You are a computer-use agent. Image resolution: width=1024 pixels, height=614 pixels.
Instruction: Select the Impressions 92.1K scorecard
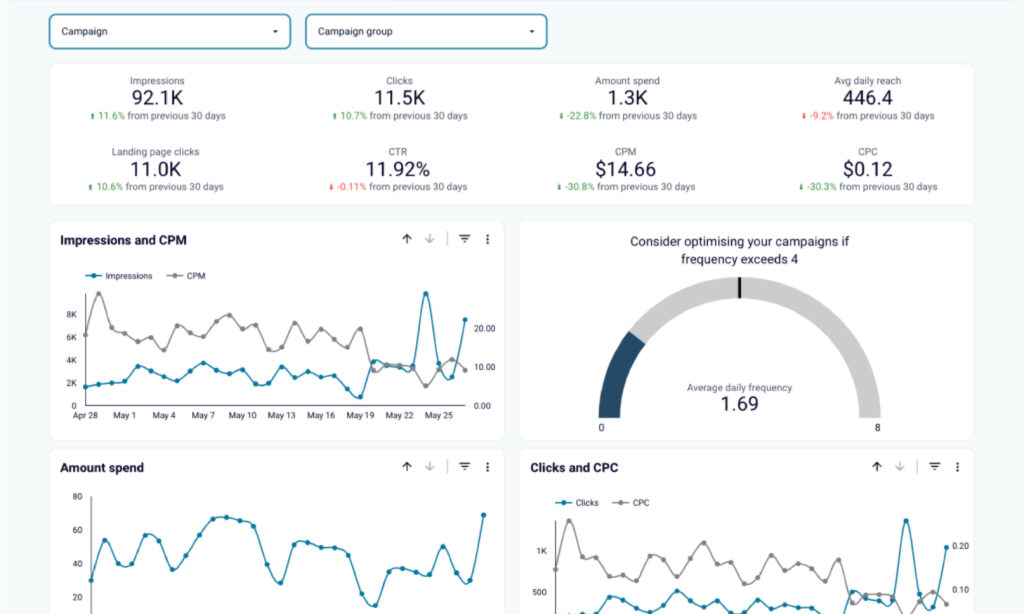tap(157, 98)
